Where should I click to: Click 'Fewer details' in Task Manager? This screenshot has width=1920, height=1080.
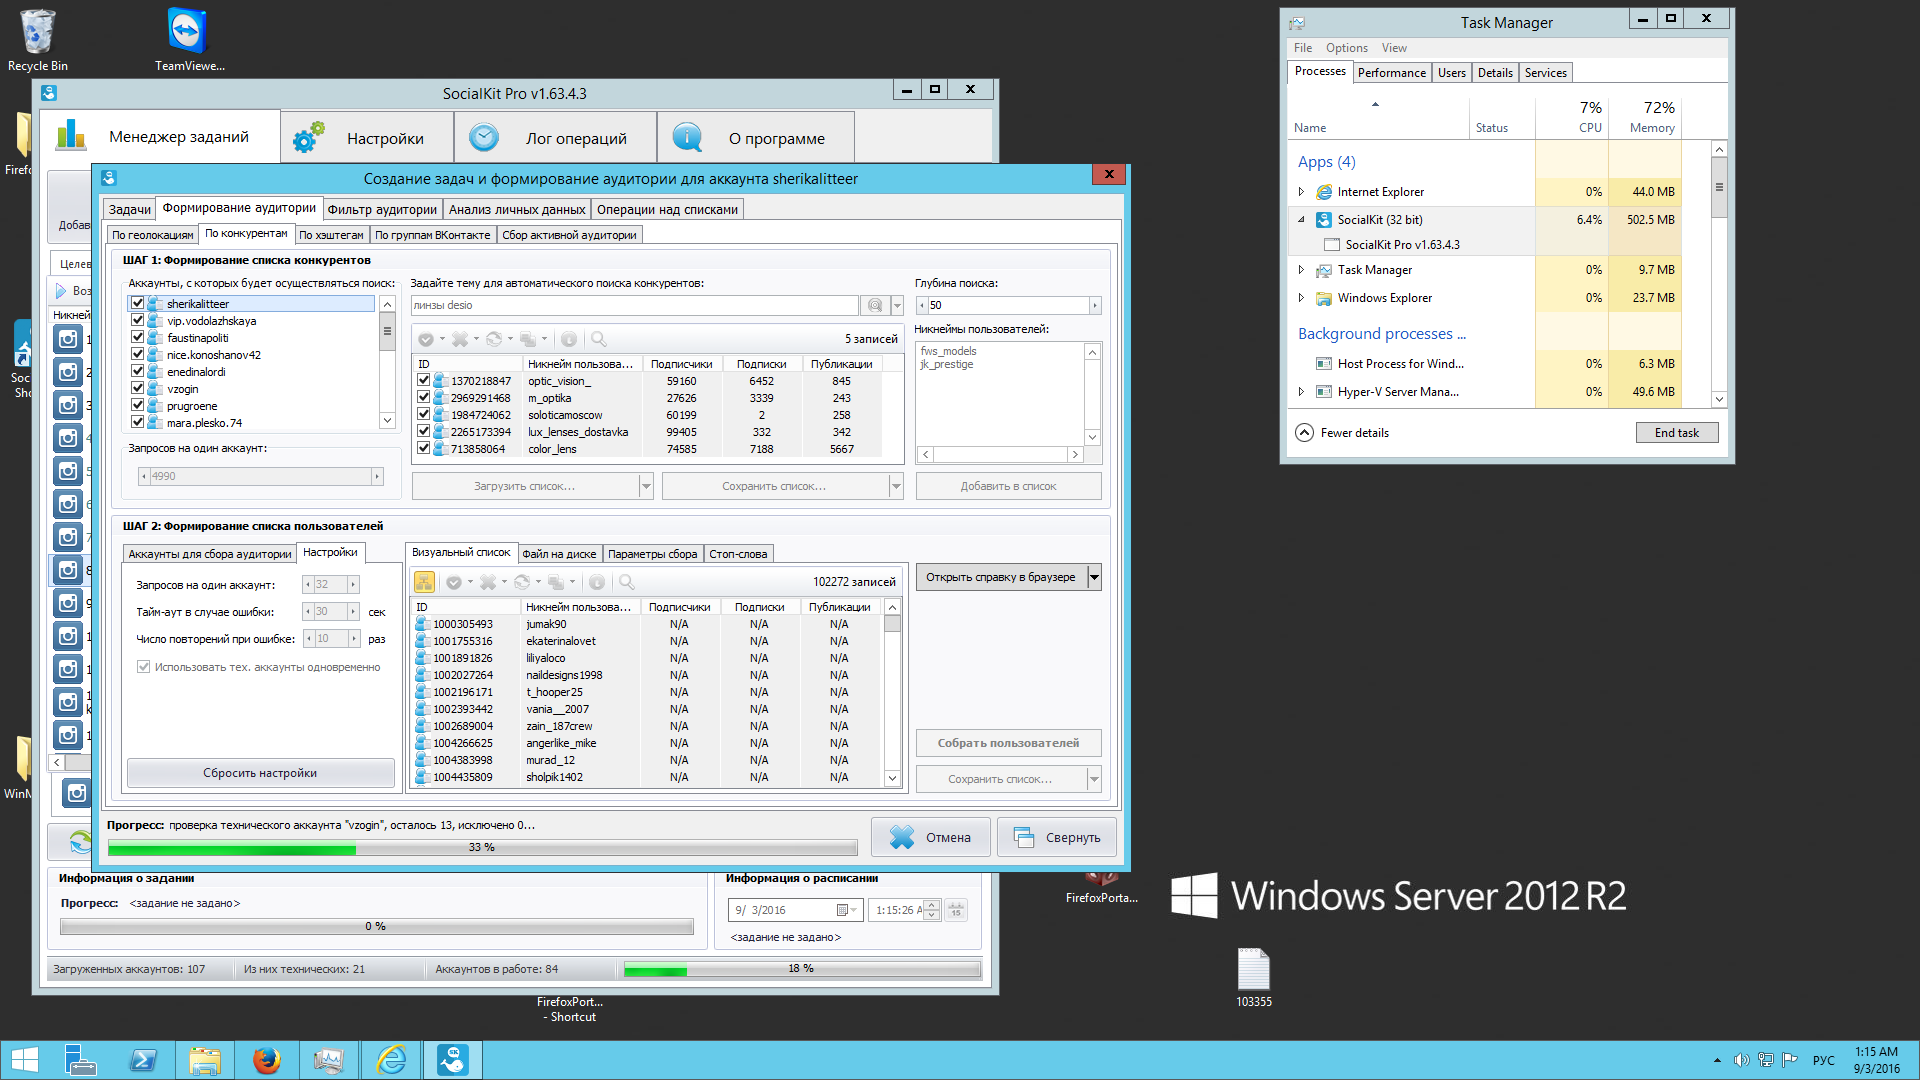1342,433
